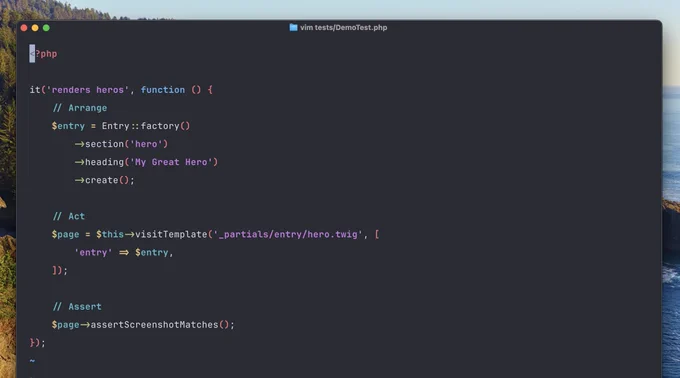
Task: Maximize the window with the green button
Action: [x=46, y=28]
